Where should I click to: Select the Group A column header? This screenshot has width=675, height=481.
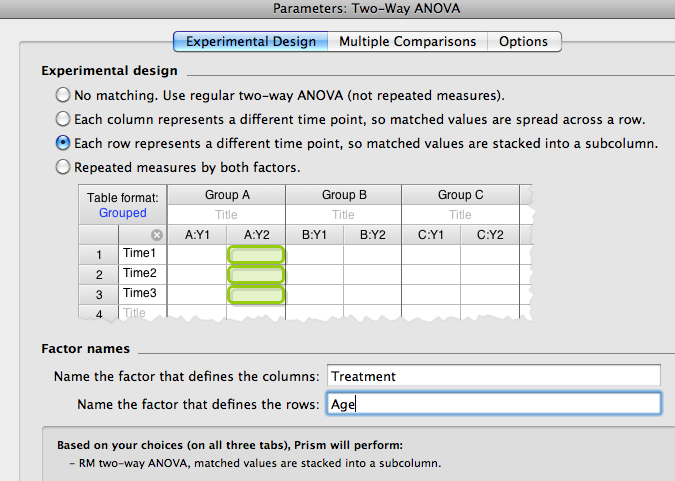tap(226, 195)
